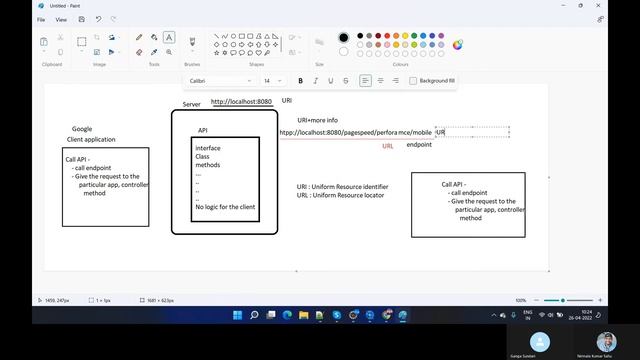This screenshot has width=640, height=360.
Task: Expand the selection tool dropdown arrow
Action: pyautogui.click(x=82, y=52)
